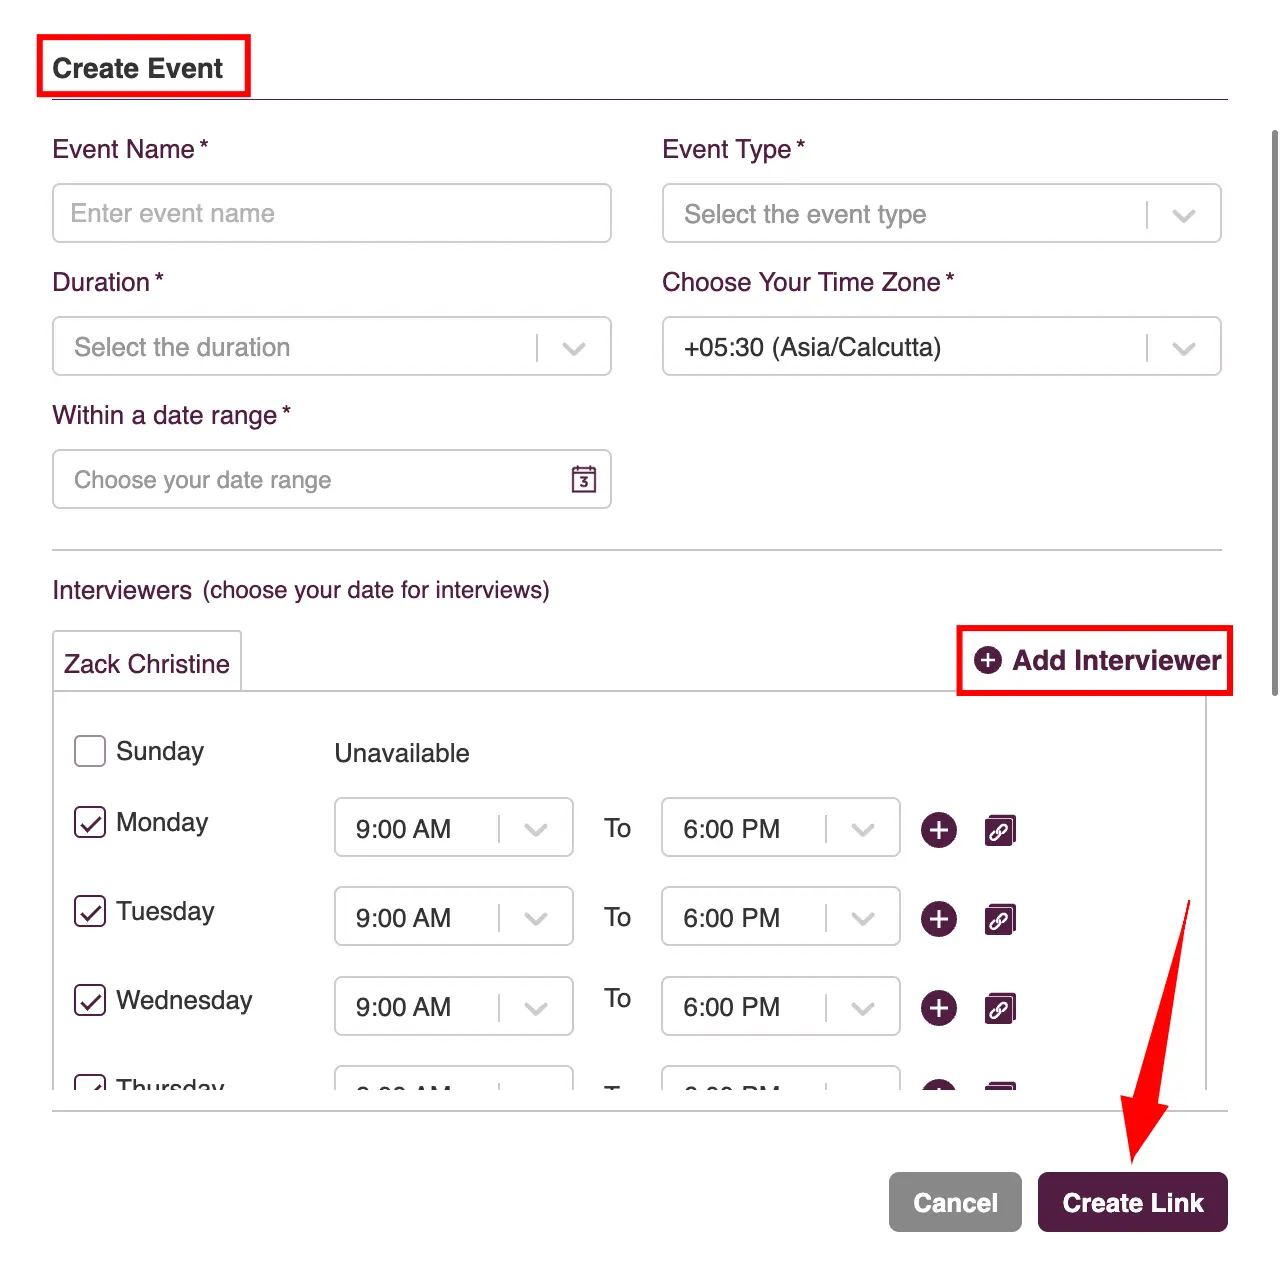Click the vertical scrollbar on the right
Image resolution: width=1286 pixels, height=1270 pixels.
tap(1275, 412)
